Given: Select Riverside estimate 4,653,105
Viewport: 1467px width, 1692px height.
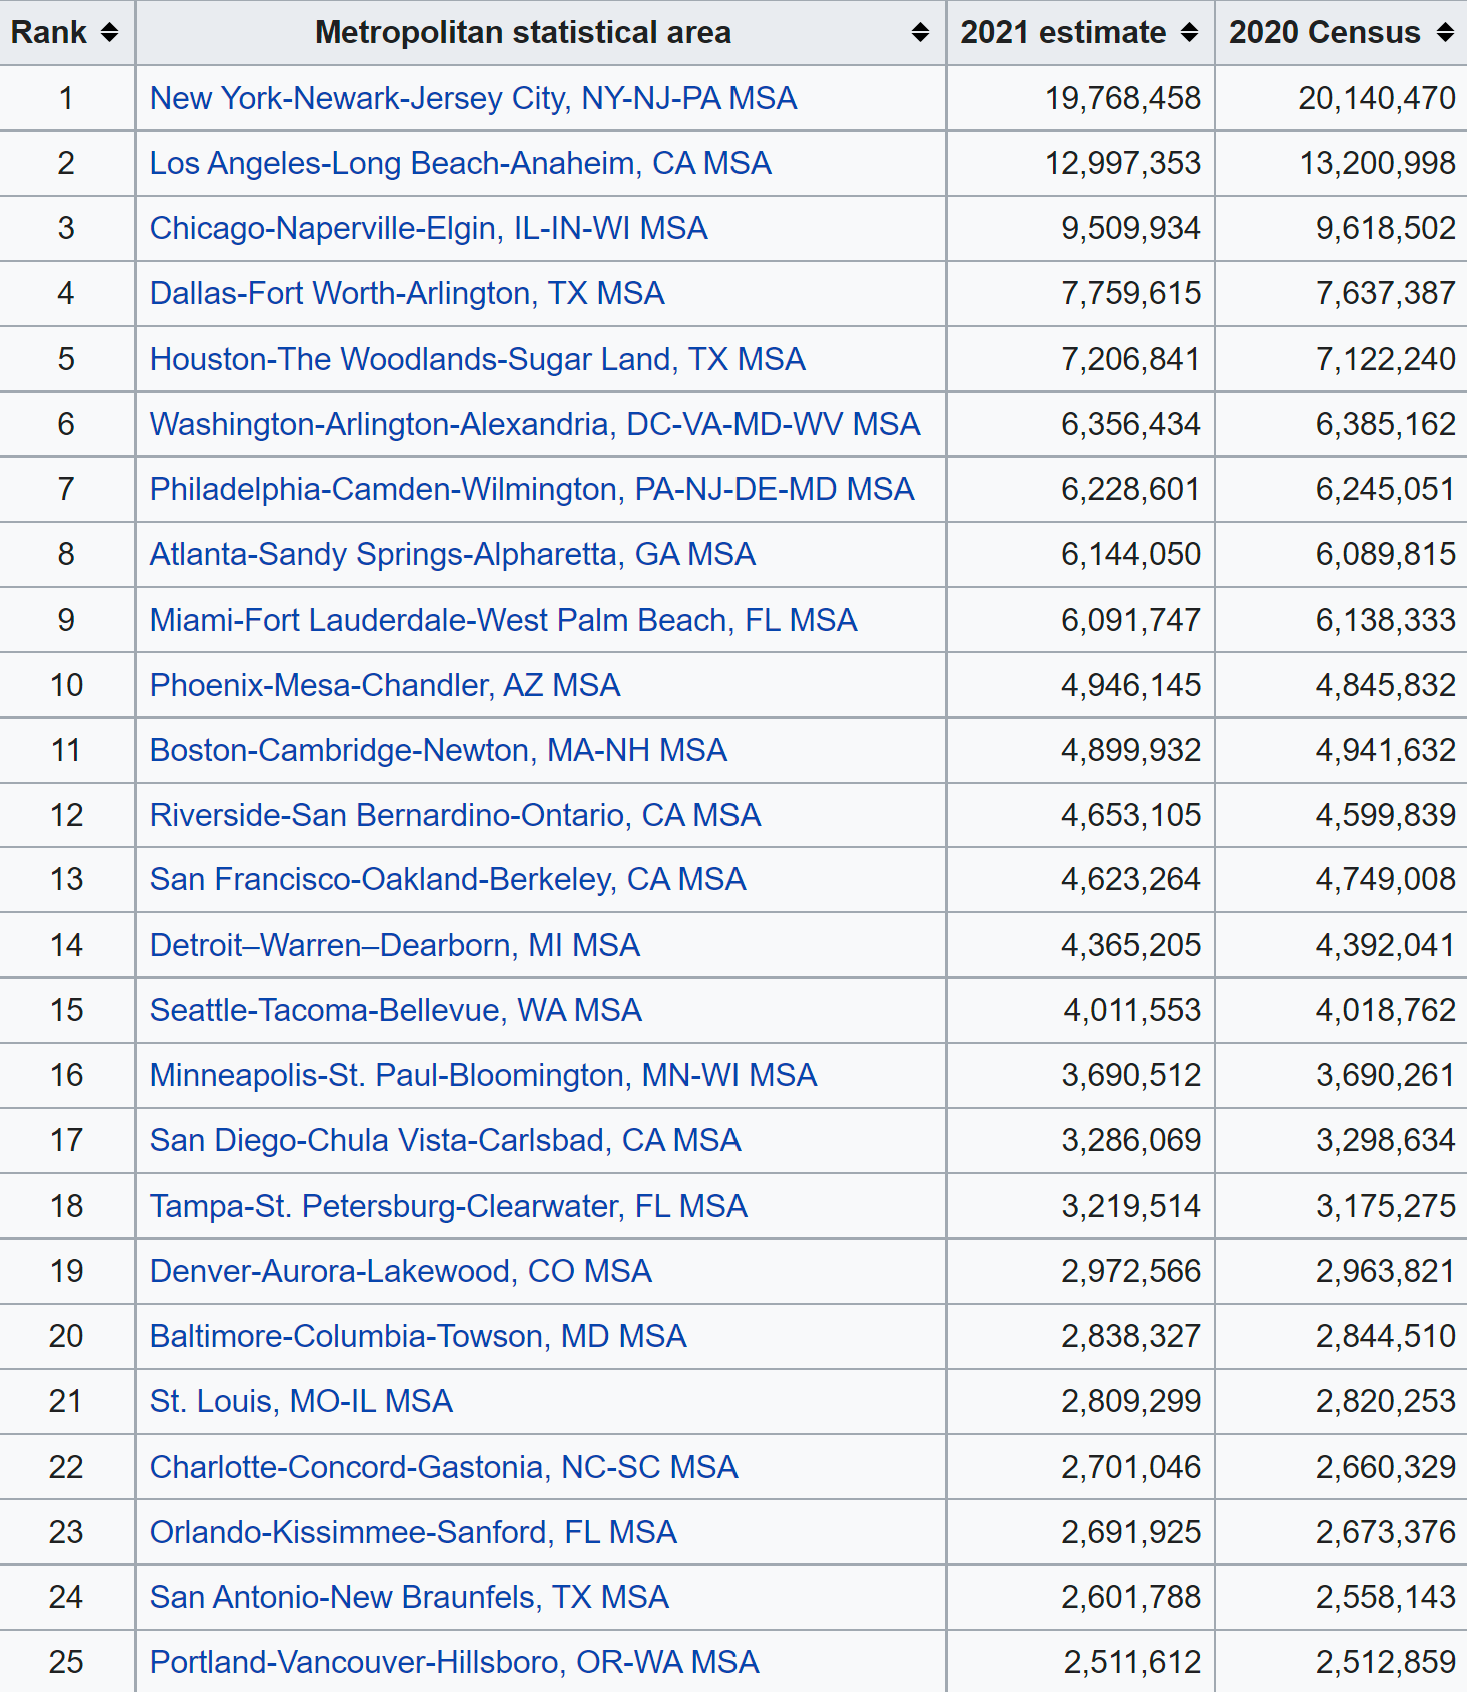Looking at the screenshot, I should click(x=1131, y=815).
